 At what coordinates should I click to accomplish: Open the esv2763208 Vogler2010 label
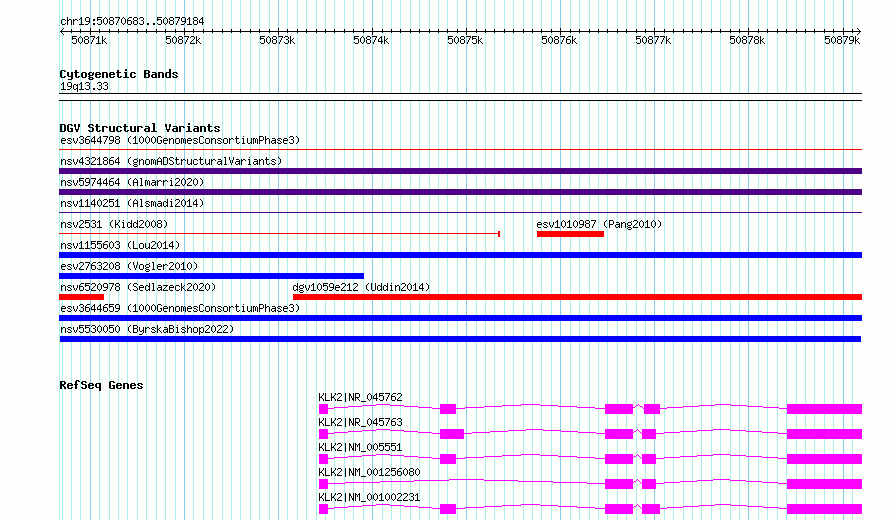(129, 266)
